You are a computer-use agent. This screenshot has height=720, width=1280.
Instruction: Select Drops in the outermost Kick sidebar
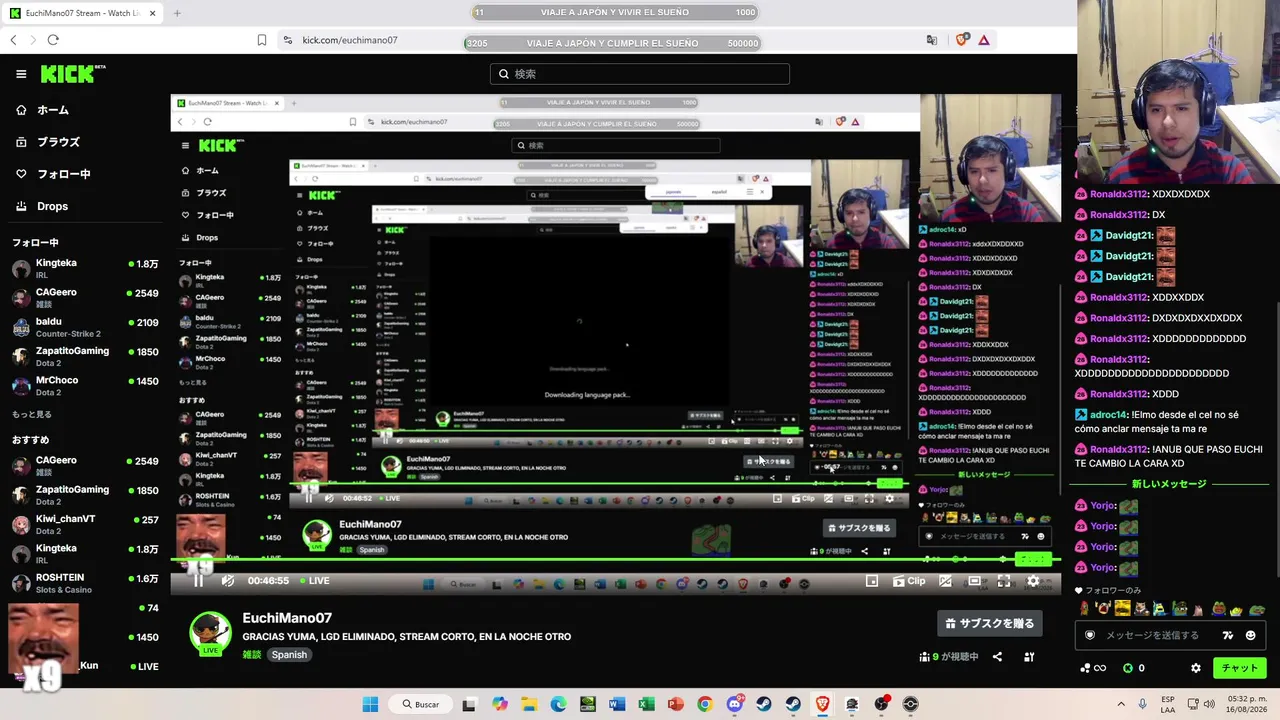(42, 206)
